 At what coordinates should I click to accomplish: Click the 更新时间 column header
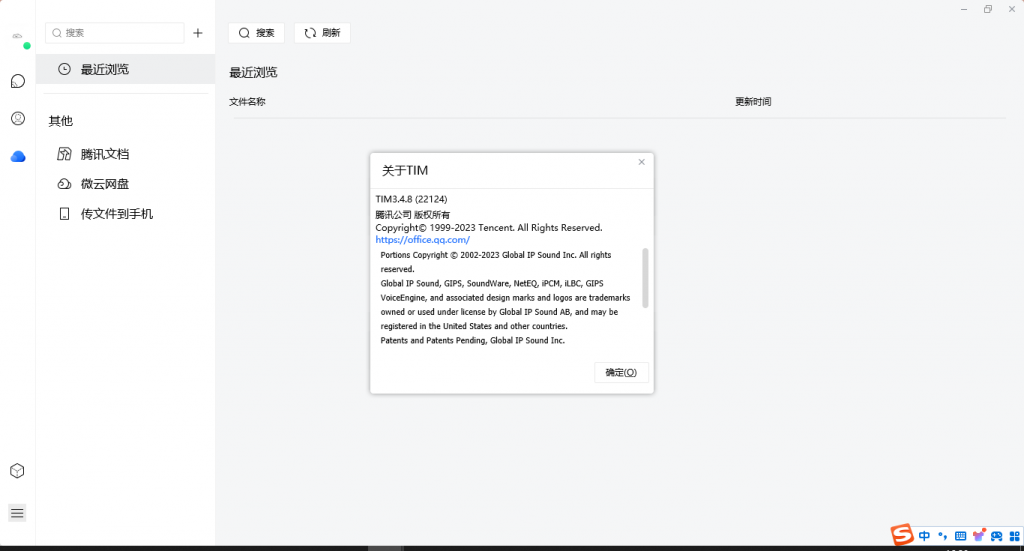[753, 102]
